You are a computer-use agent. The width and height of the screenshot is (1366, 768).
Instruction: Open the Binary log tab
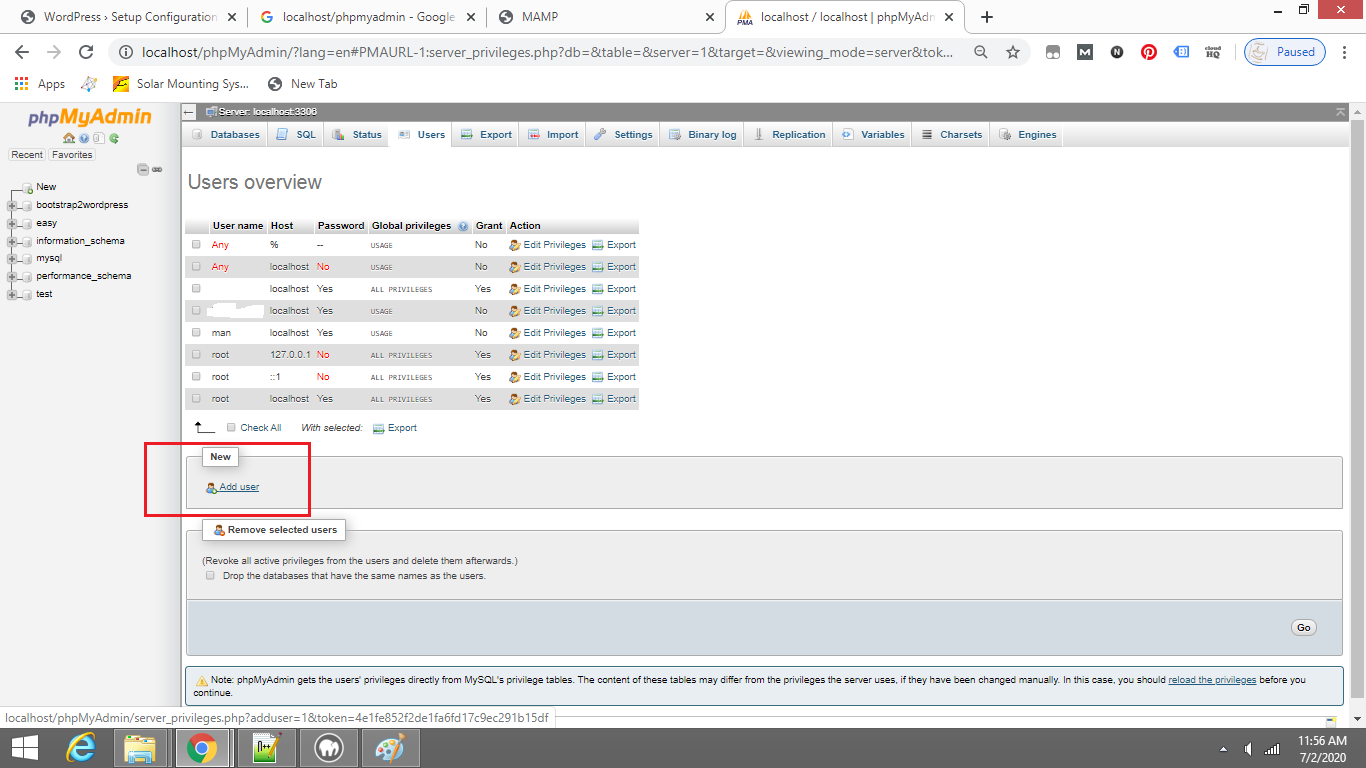pos(703,135)
